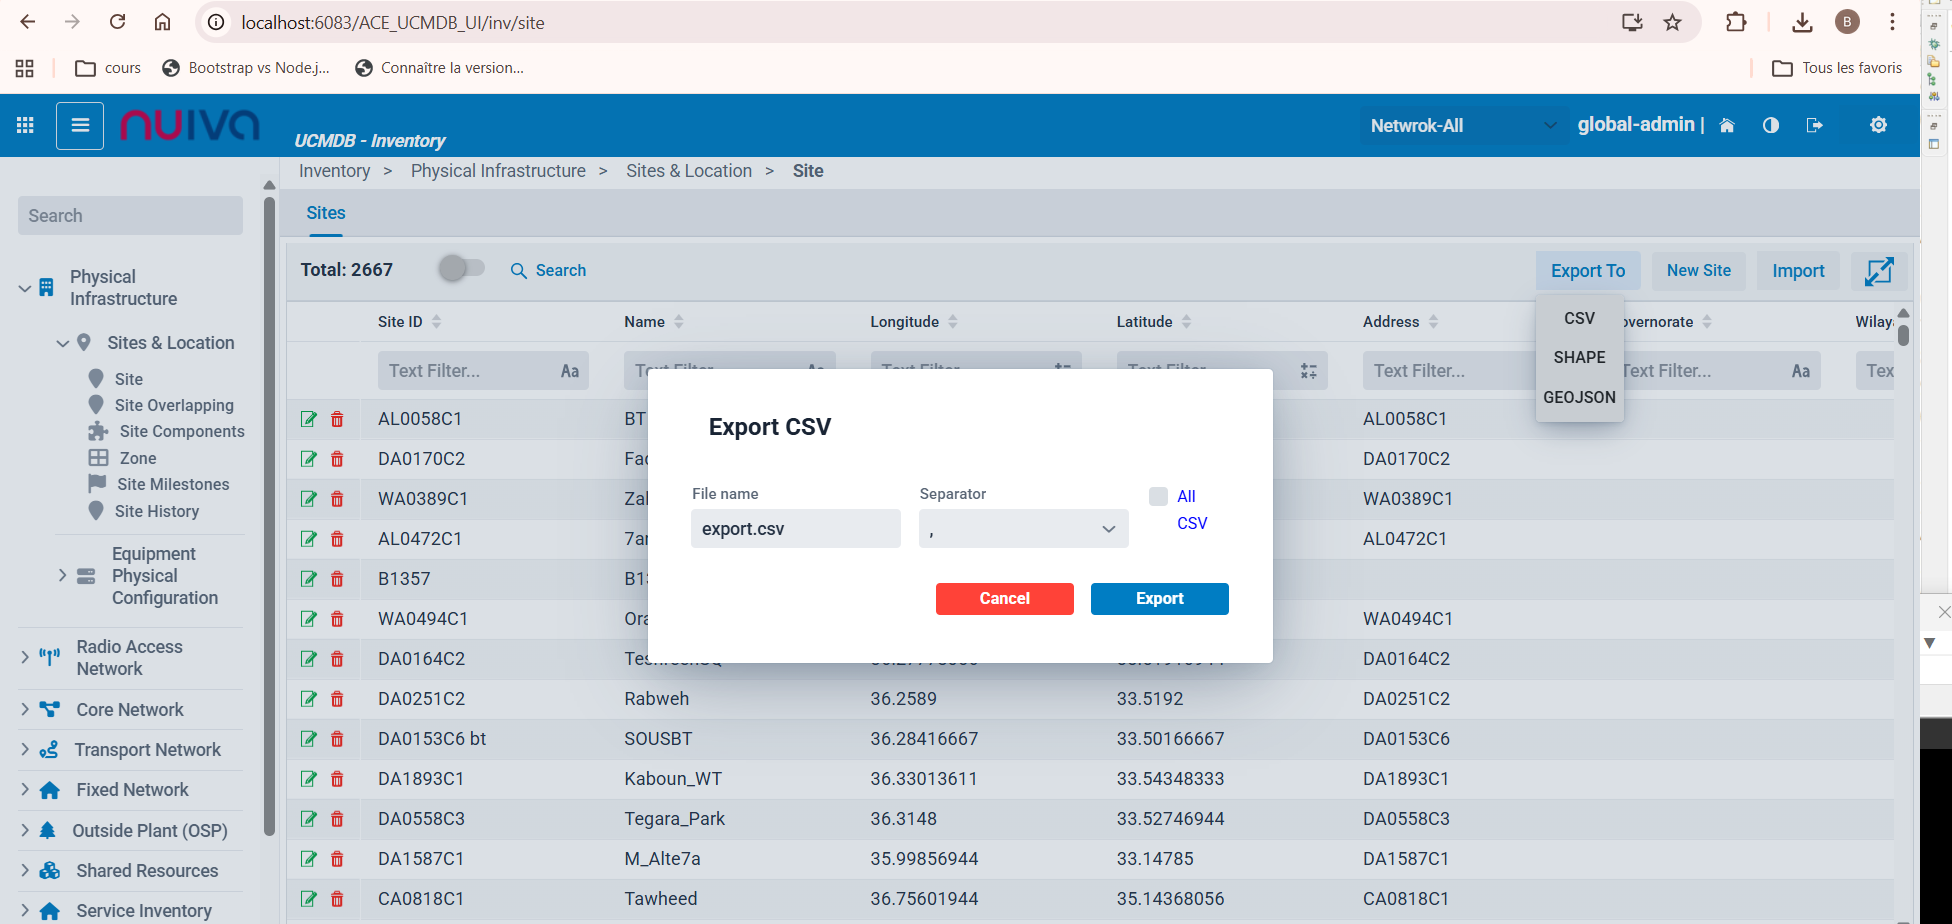Expand the Radio Access Network tree
This screenshot has height=924, width=1952.
click(25, 657)
